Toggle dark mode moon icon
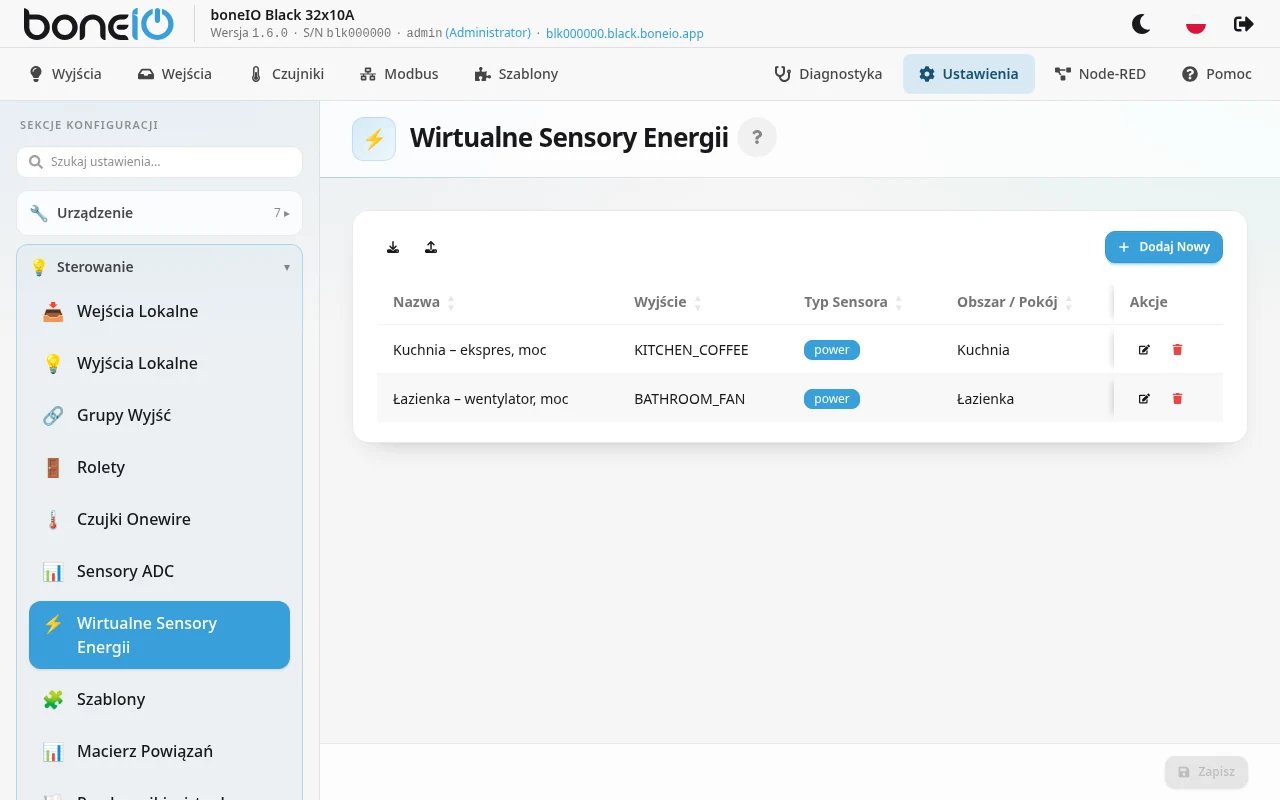The image size is (1280, 800). pos(1141,24)
